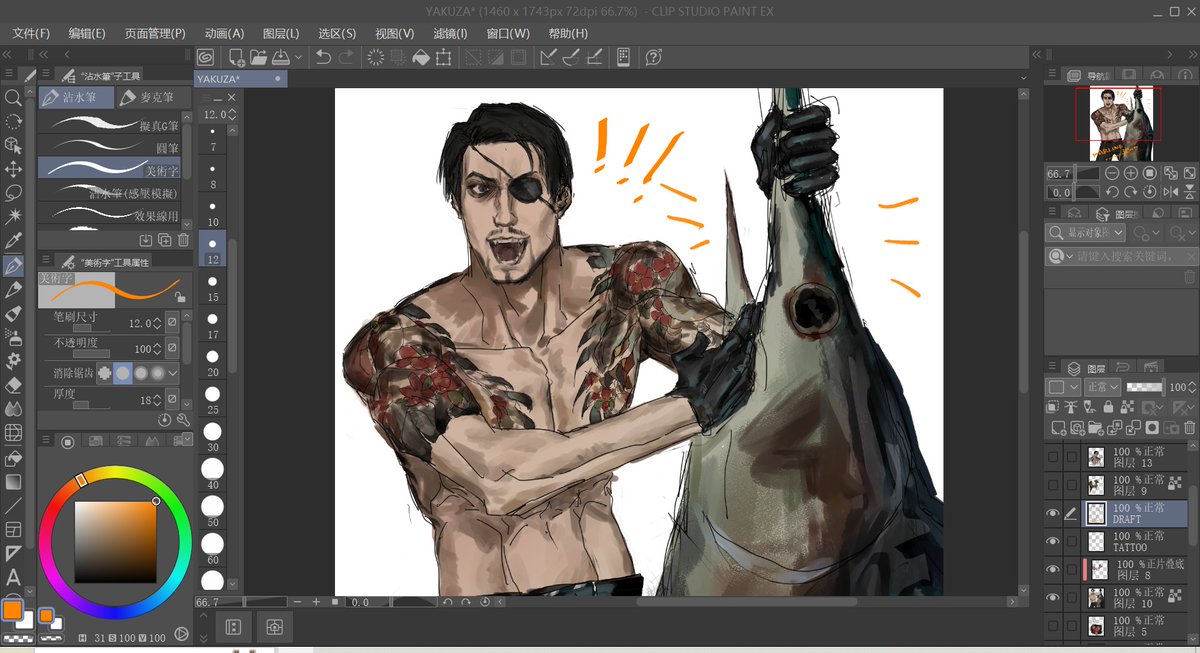Image resolution: width=1200 pixels, height=653 pixels.
Task: Select brush size 7 preset
Action: click(212, 141)
